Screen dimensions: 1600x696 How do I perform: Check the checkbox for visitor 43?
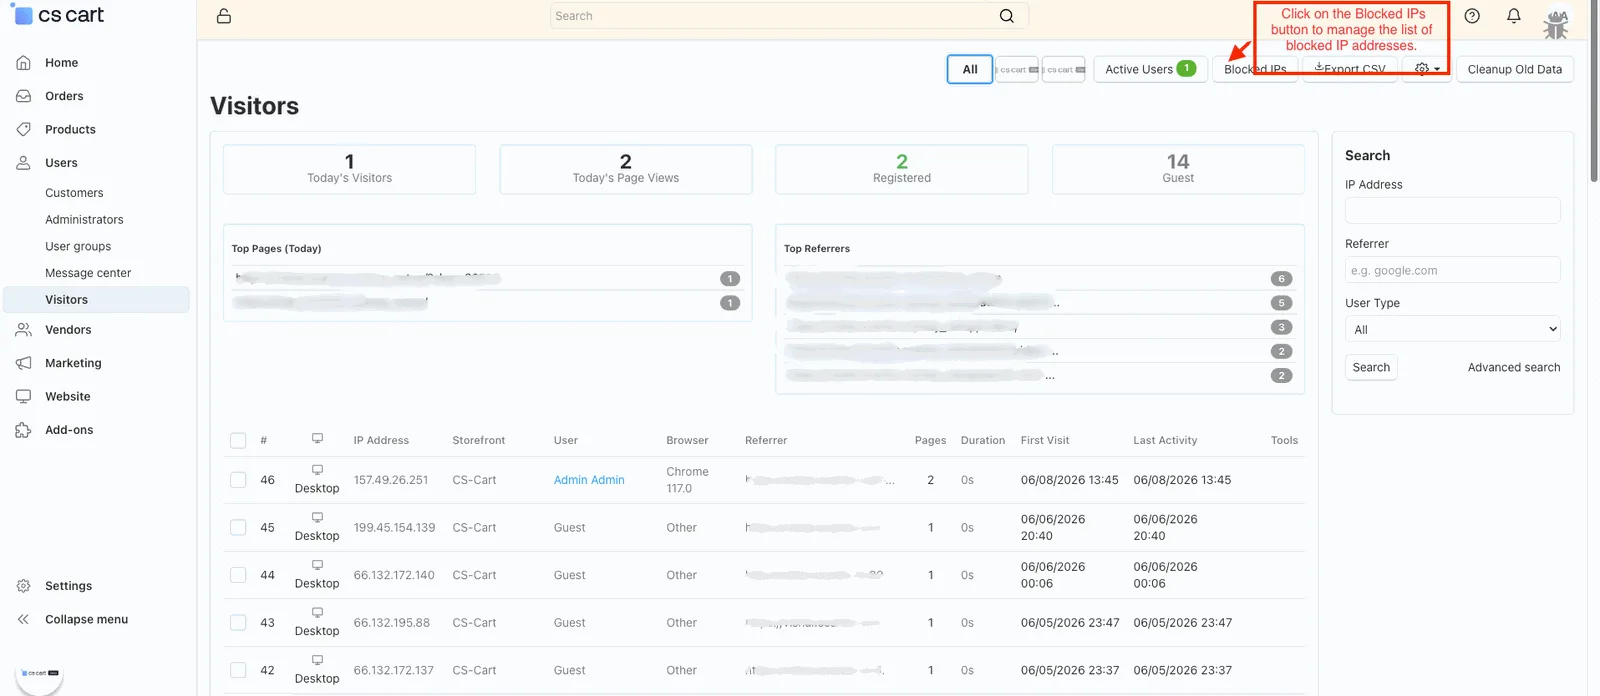pos(238,623)
